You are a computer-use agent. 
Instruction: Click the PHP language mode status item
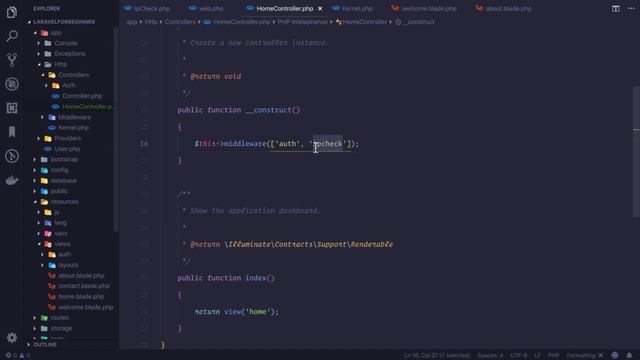click(x=553, y=356)
